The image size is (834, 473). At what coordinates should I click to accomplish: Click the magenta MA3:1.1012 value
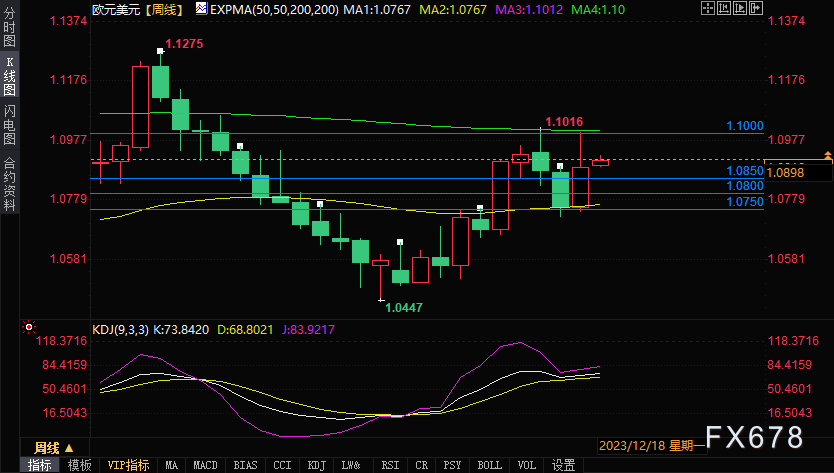(x=529, y=10)
